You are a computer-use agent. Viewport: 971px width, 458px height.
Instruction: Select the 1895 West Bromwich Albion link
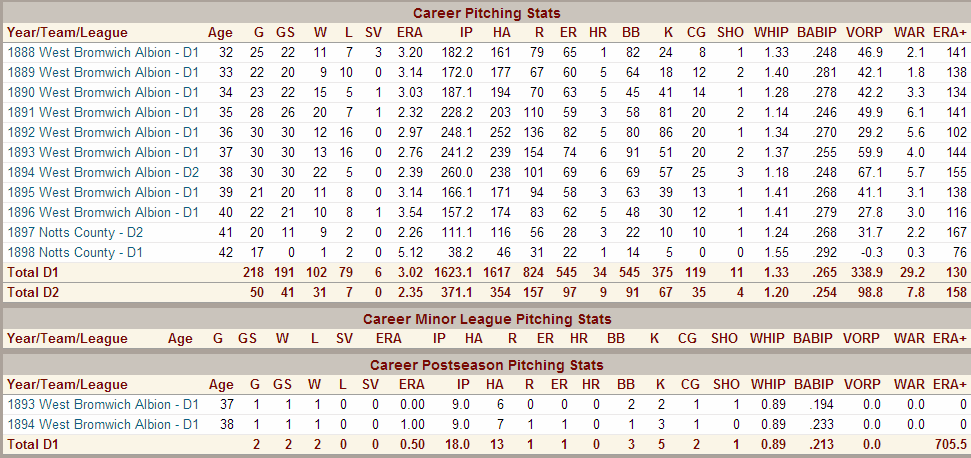pyautogui.click(x=102, y=192)
